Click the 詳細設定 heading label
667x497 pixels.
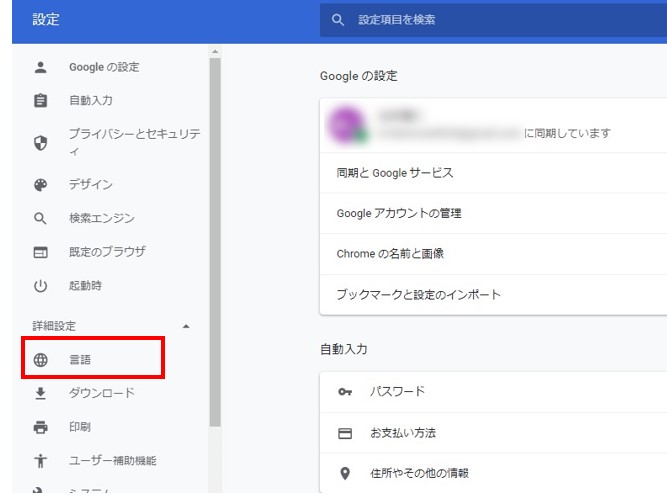[54, 326]
